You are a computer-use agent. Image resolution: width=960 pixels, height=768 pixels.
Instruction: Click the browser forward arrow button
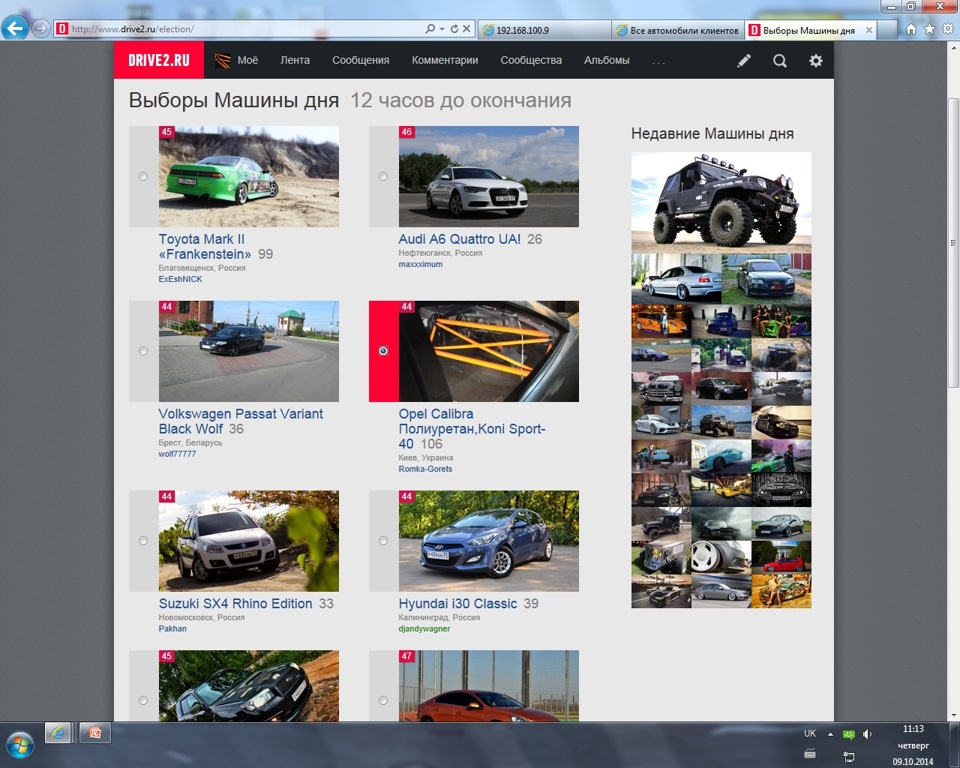(40, 29)
